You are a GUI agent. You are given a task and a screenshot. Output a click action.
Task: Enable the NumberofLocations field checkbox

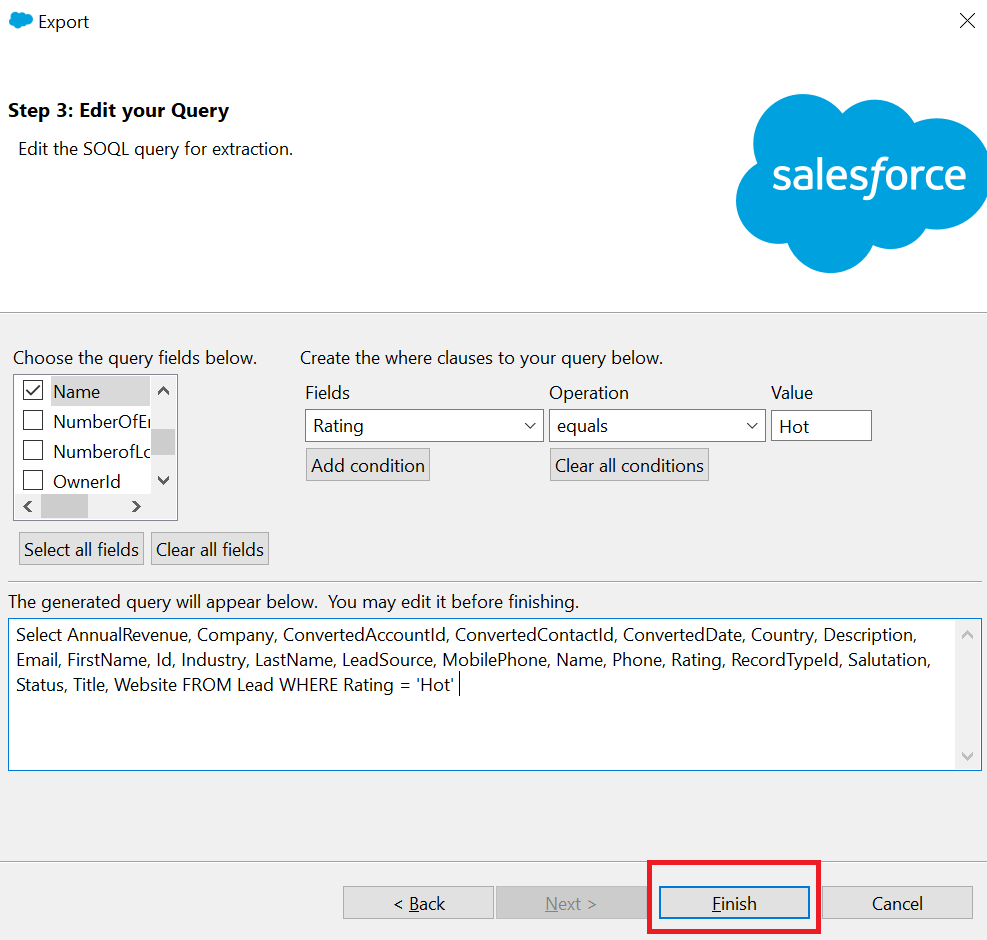33,451
